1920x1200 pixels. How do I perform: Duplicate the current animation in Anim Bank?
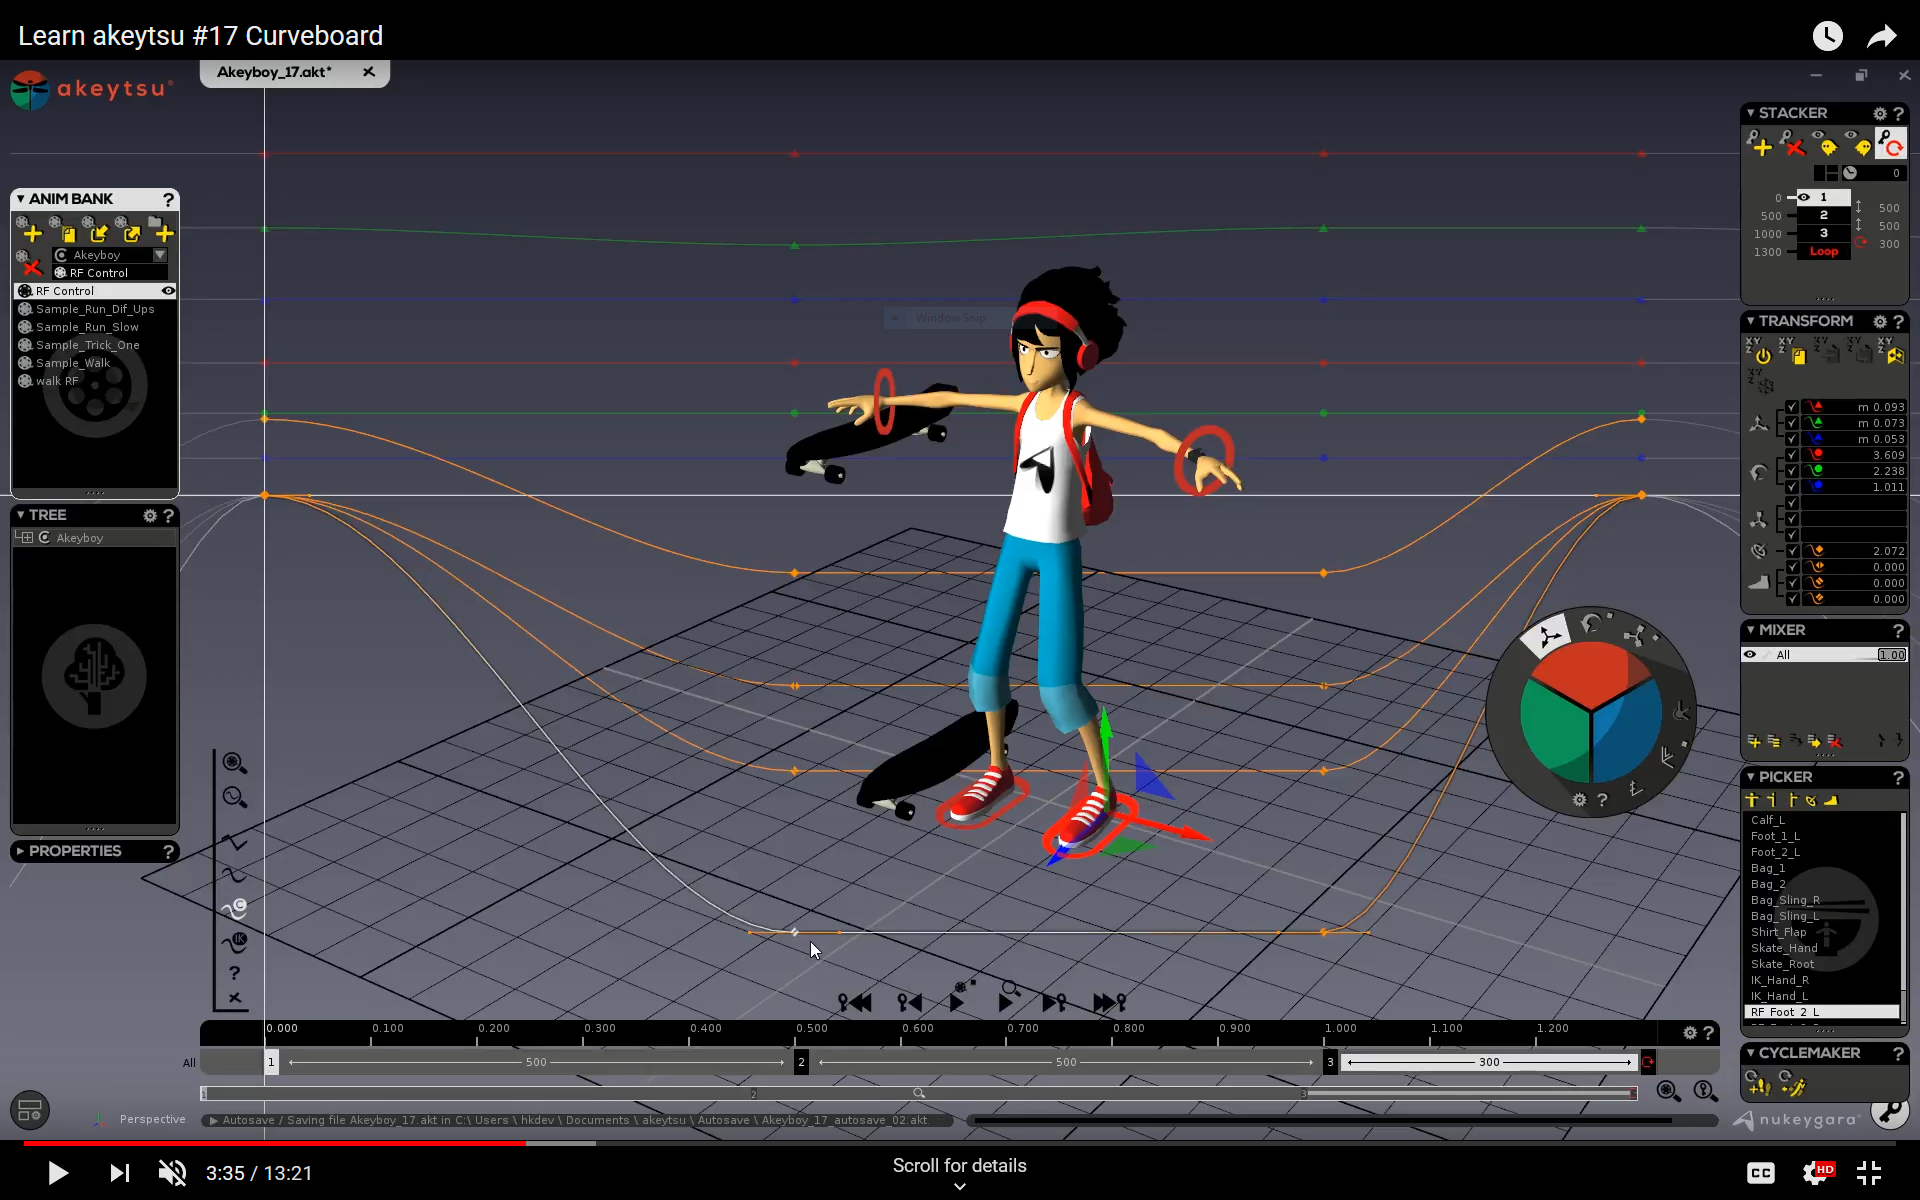[x=67, y=233]
